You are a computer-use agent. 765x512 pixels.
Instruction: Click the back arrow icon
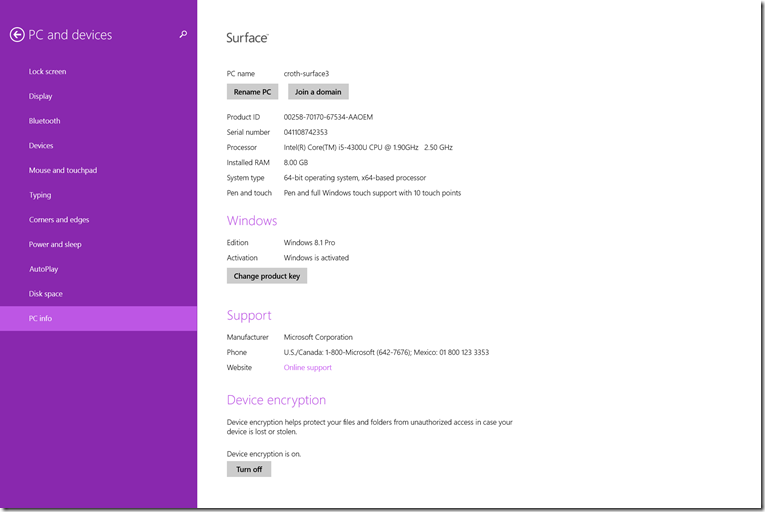(17, 35)
